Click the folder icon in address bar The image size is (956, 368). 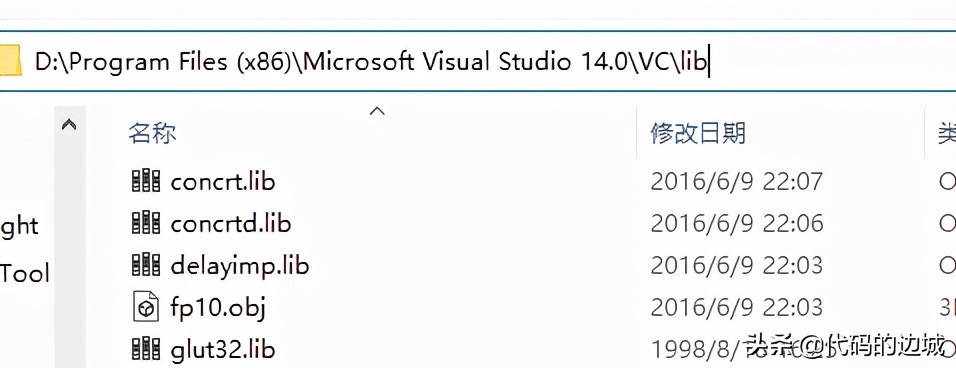[x=10, y=62]
